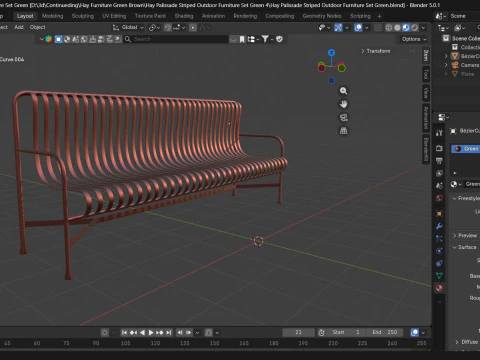
Task: Click the current frame field showing 21
Action: [298, 332]
